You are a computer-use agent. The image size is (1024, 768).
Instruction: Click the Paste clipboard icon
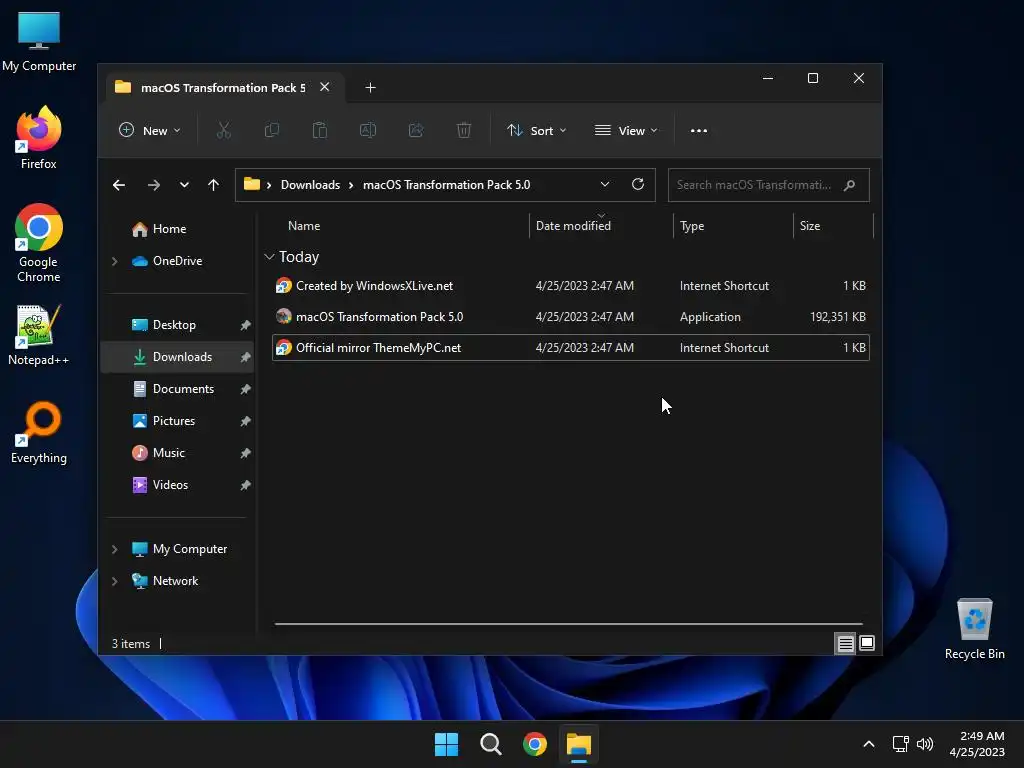coord(320,131)
